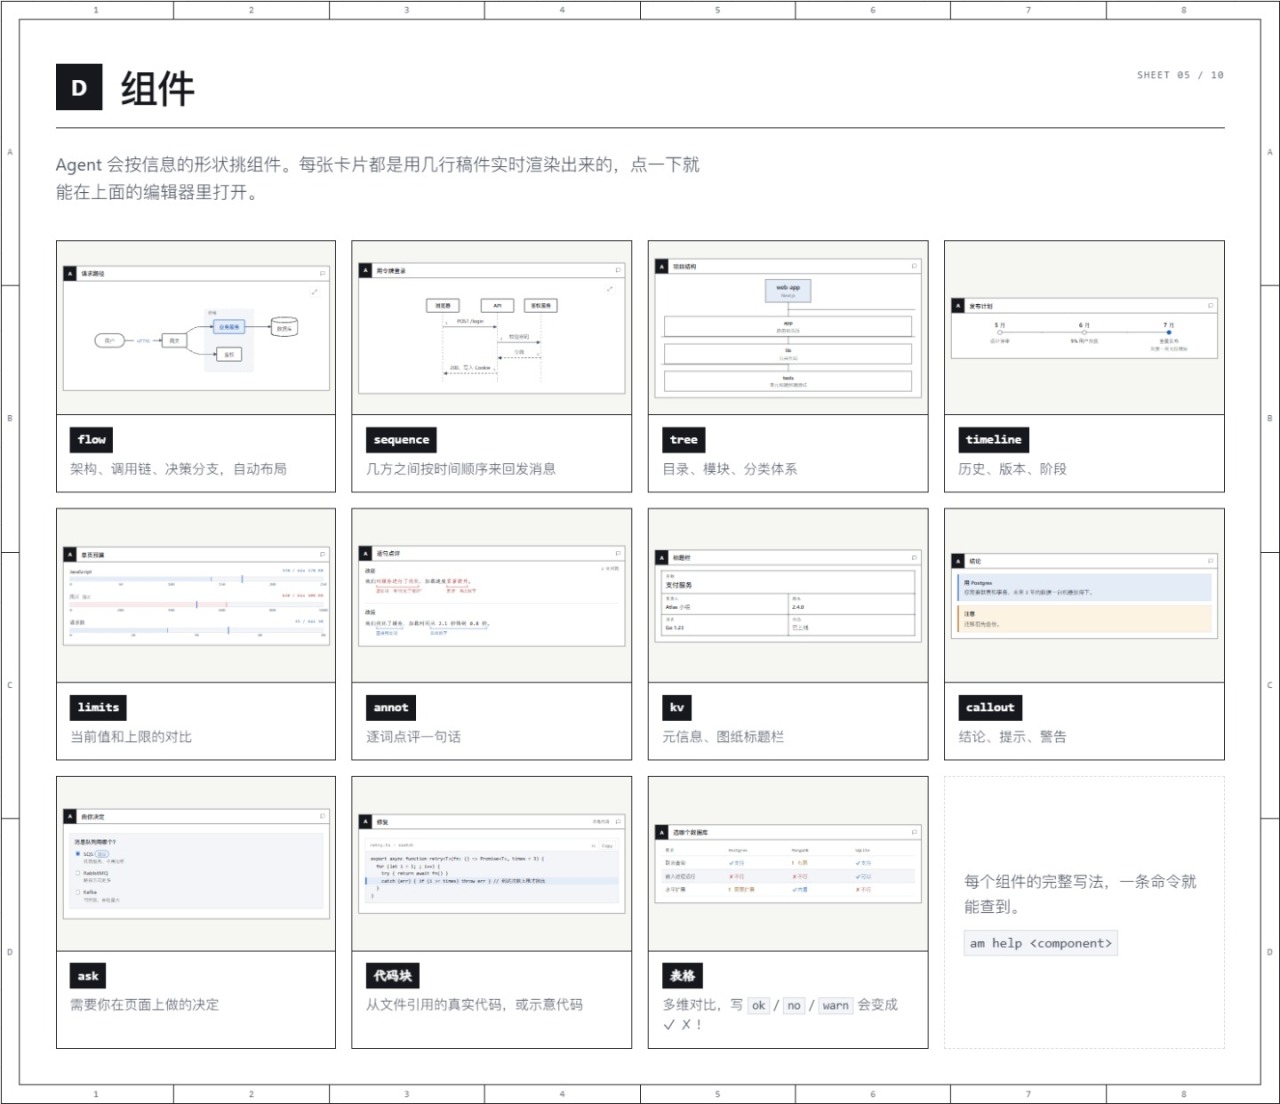
Task: Click the JavaScript limits bar
Action: click(198, 579)
